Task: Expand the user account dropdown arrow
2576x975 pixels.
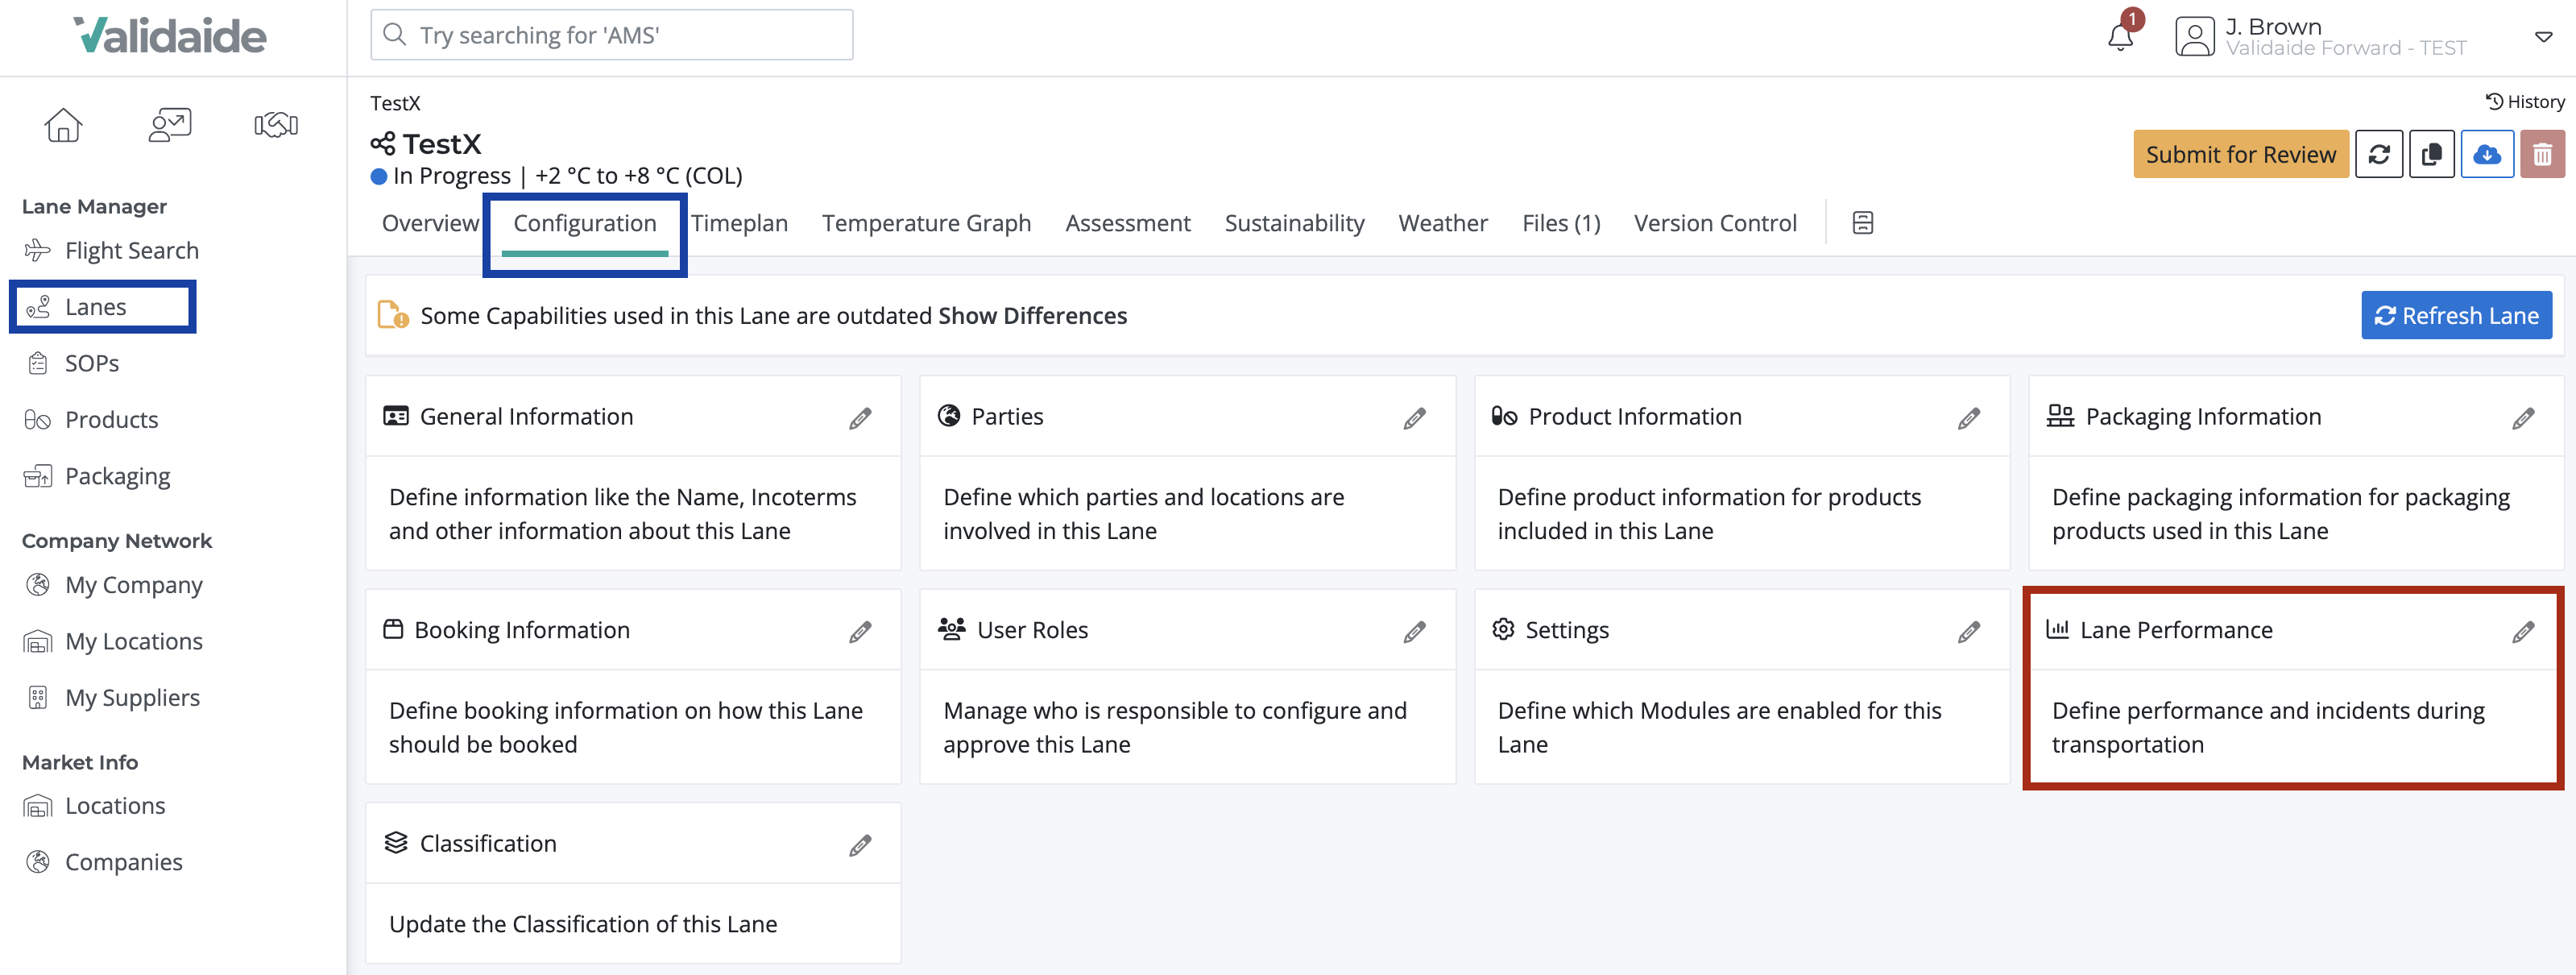Action: tap(2543, 37)
